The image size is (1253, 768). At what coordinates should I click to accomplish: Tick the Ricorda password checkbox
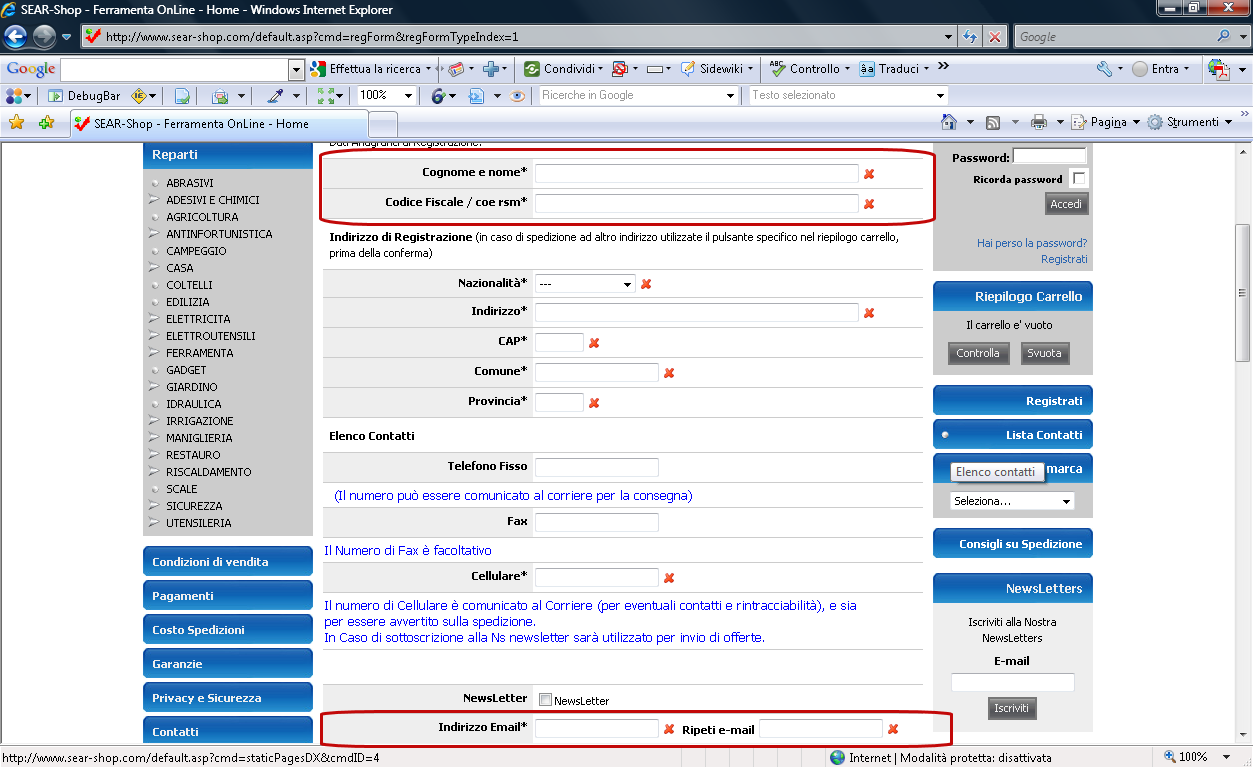pyautogui.click(x=1078, y=179)
